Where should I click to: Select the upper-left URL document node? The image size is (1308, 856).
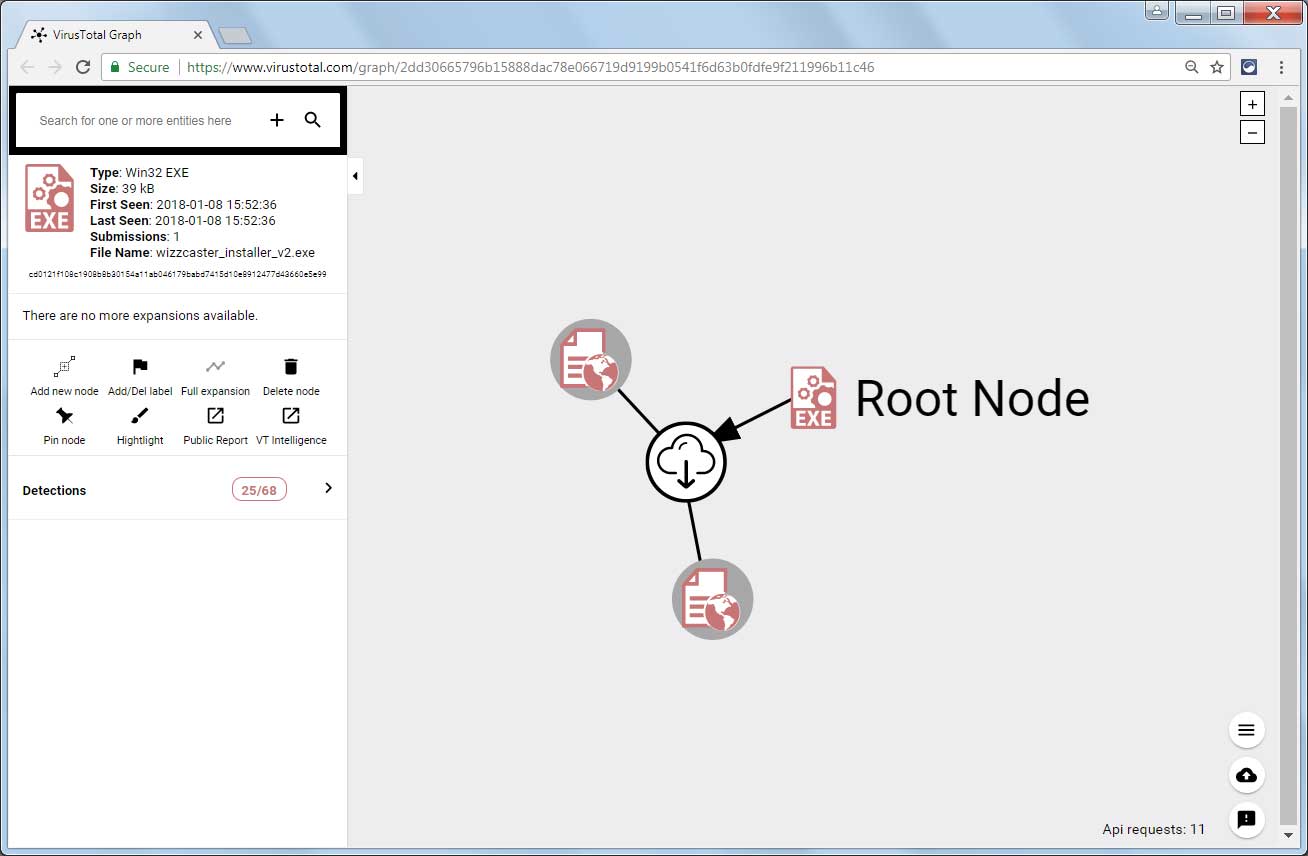click(x=591, y=359)
